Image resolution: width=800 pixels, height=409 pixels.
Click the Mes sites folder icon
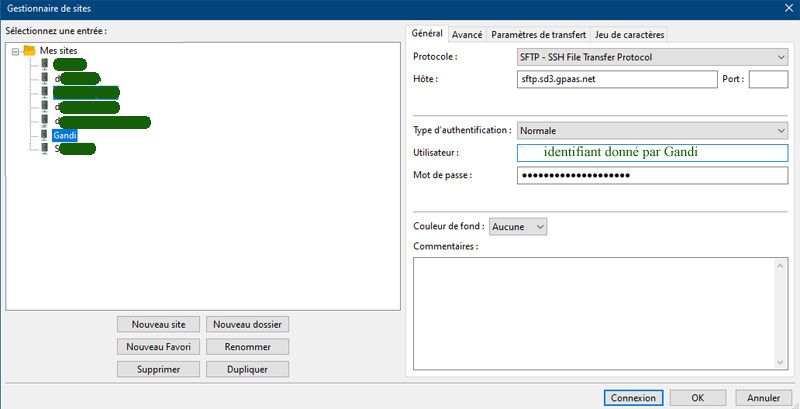[29, 50]
